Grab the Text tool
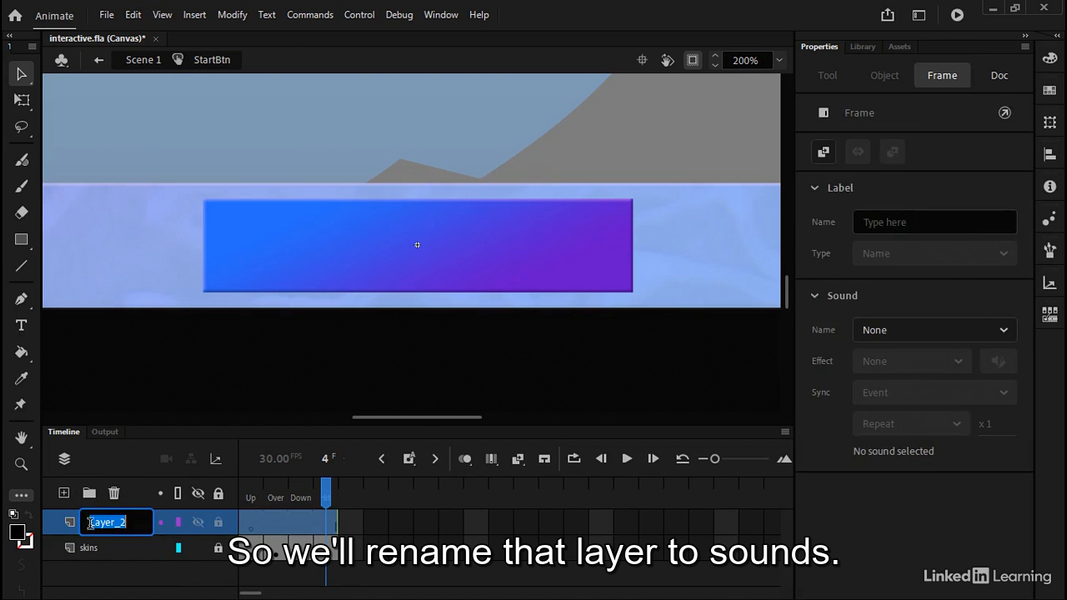 click(21, 325)
